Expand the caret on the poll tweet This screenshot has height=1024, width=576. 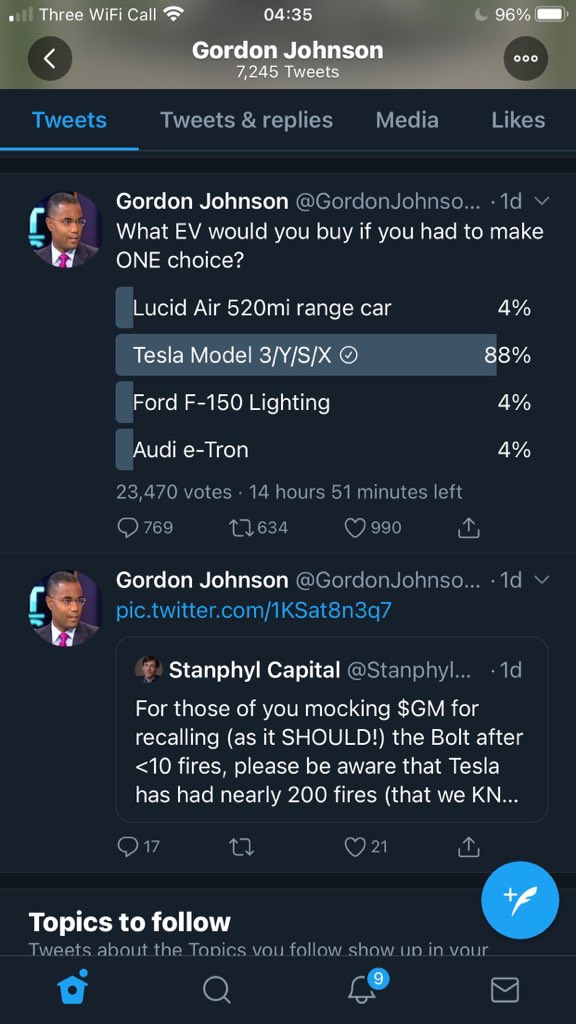[541, 201]
